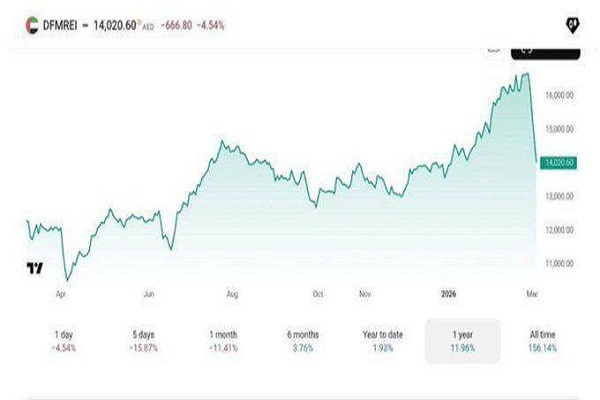Viewport: 600px width, 400px height.
Task: Click the 16,000.00 price axis label
Action: pyautogui.click(x=559, y=95)
